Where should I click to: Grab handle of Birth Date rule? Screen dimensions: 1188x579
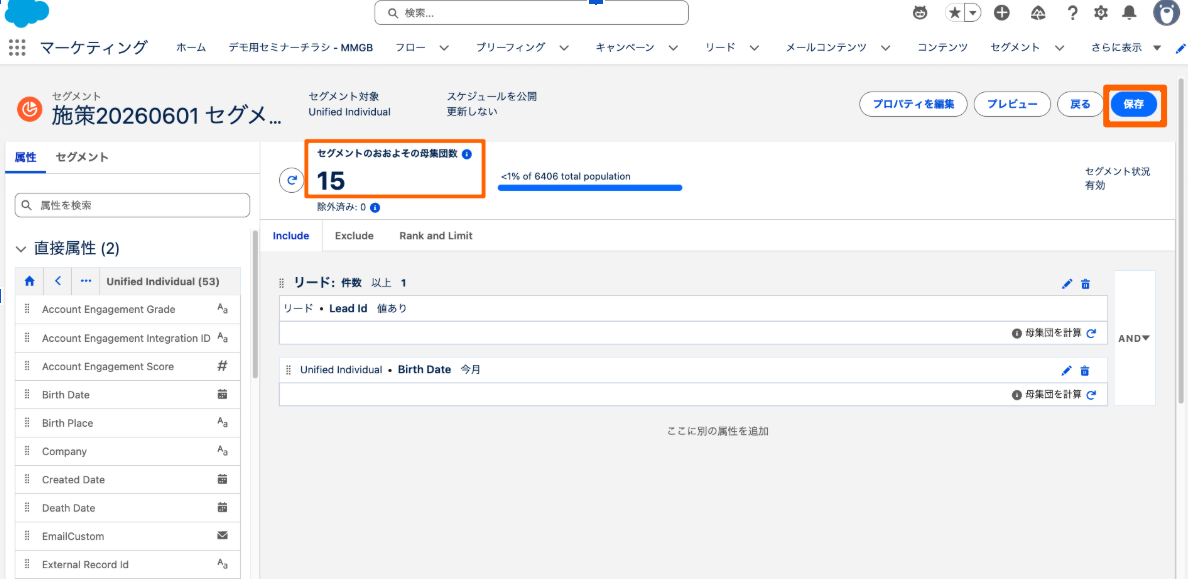tap(289, 370)
